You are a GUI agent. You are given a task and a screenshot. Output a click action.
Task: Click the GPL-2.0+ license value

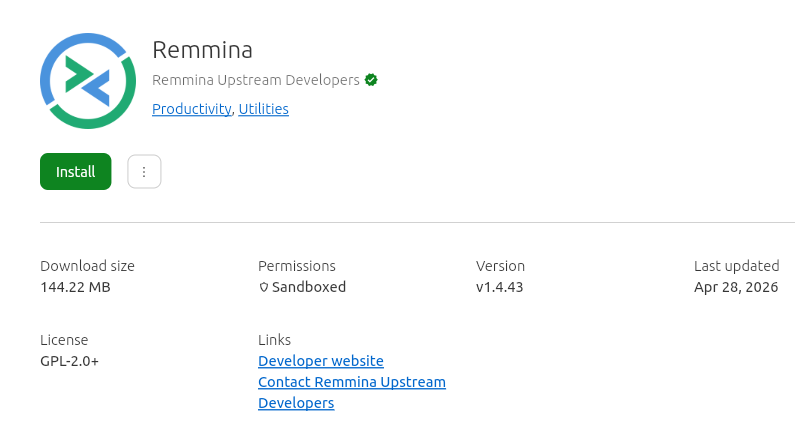tap(69, 361)
